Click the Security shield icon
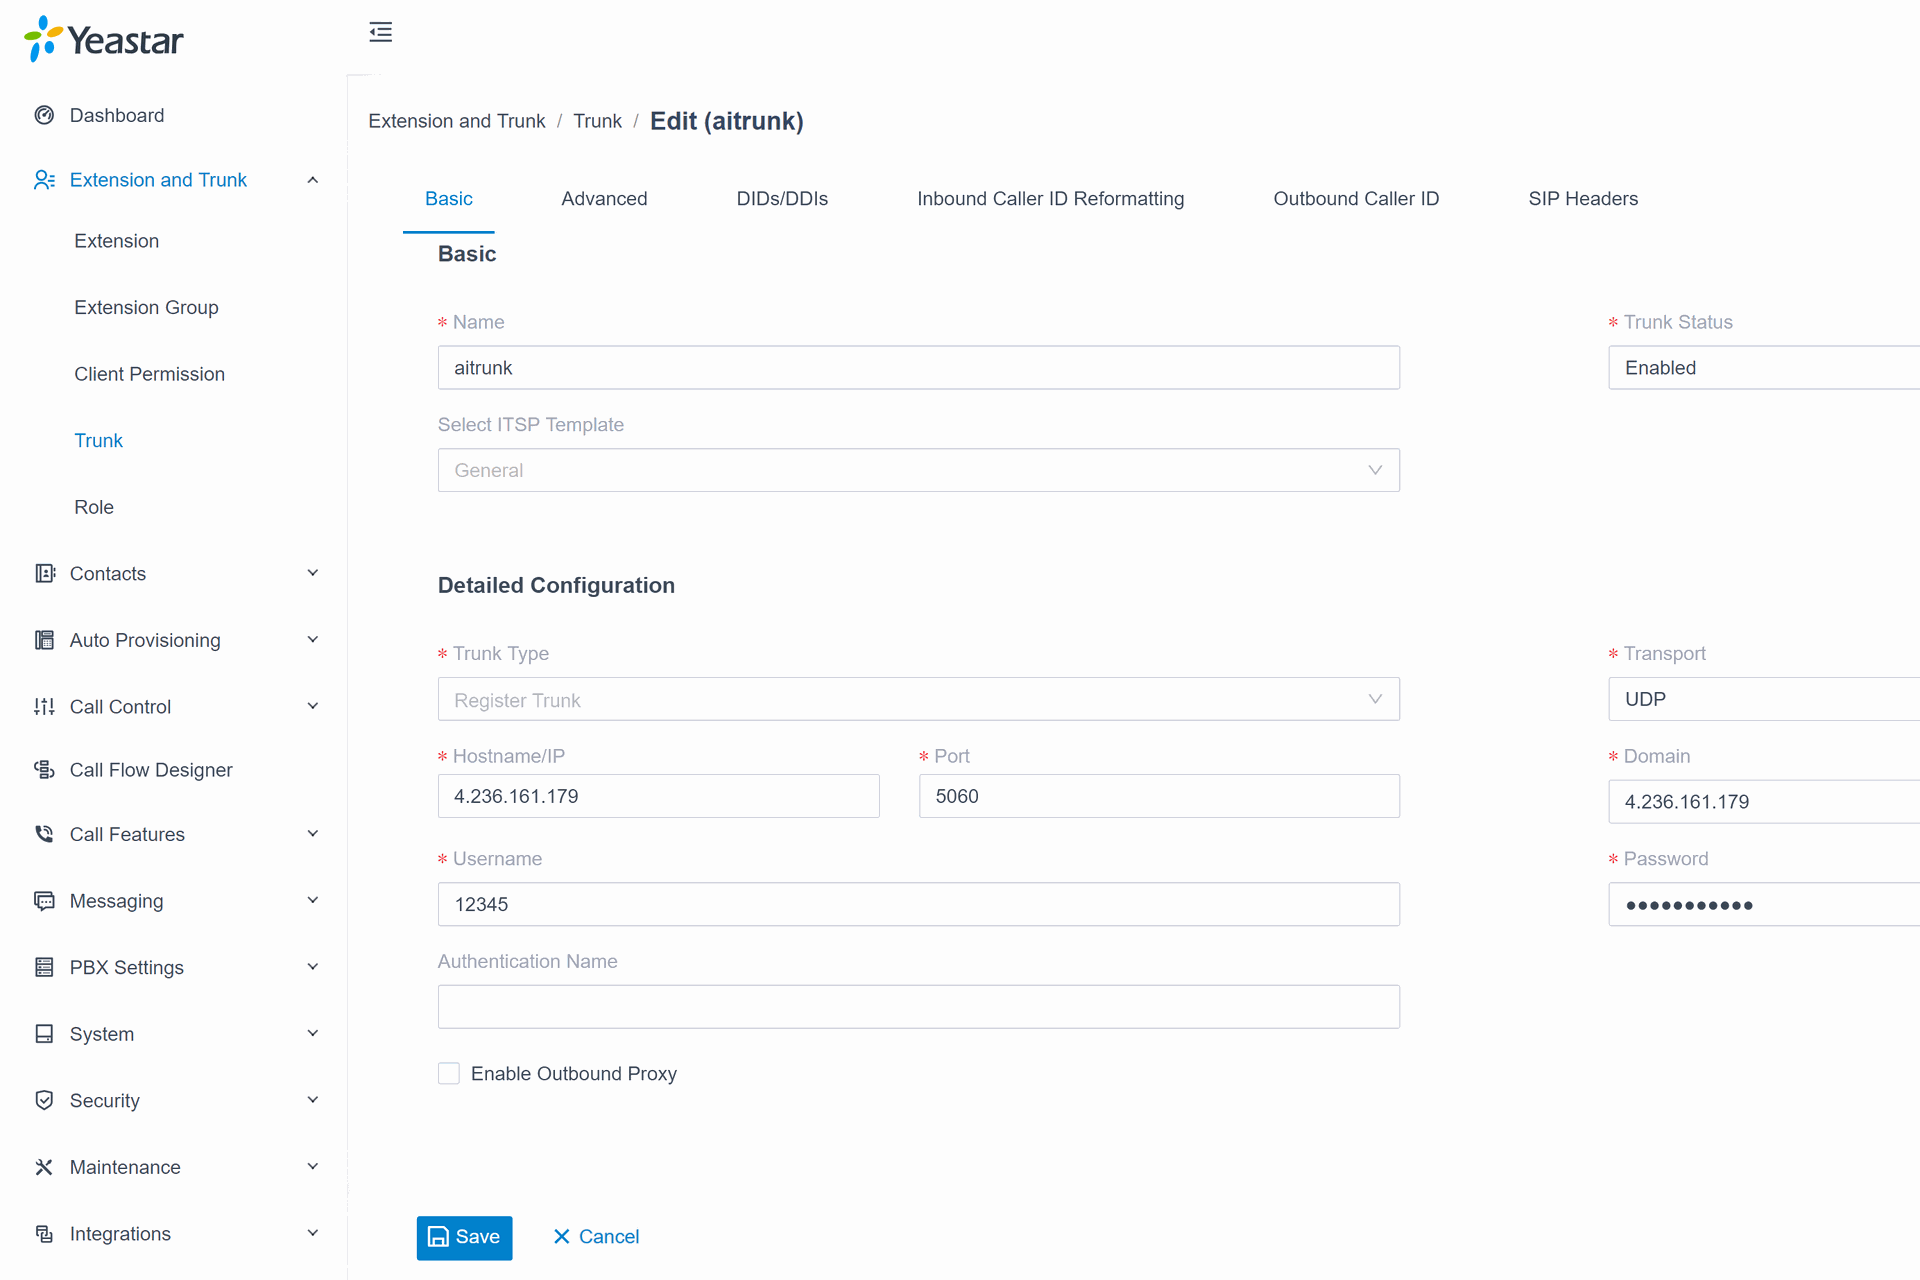Viewport: 1920px width, 1280px height. click(44, 1100)
